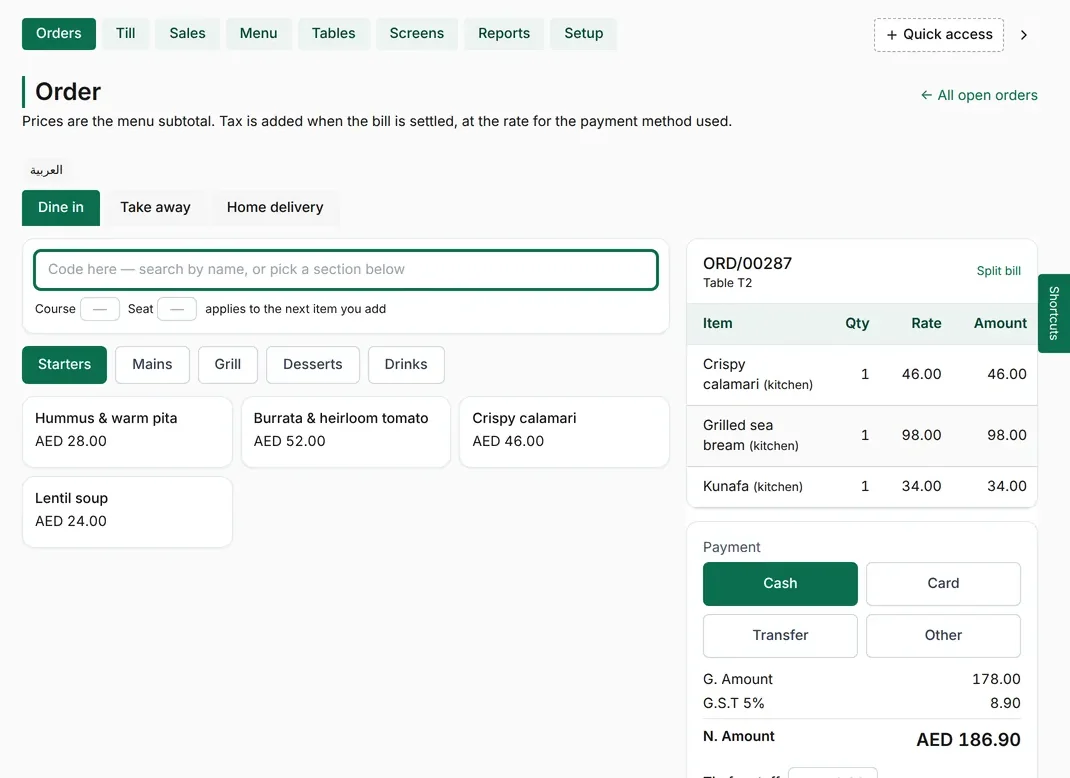1070x778 pixels.
Task: Switch language to Arabic (العربية)
Action: (x=46, y=170)
